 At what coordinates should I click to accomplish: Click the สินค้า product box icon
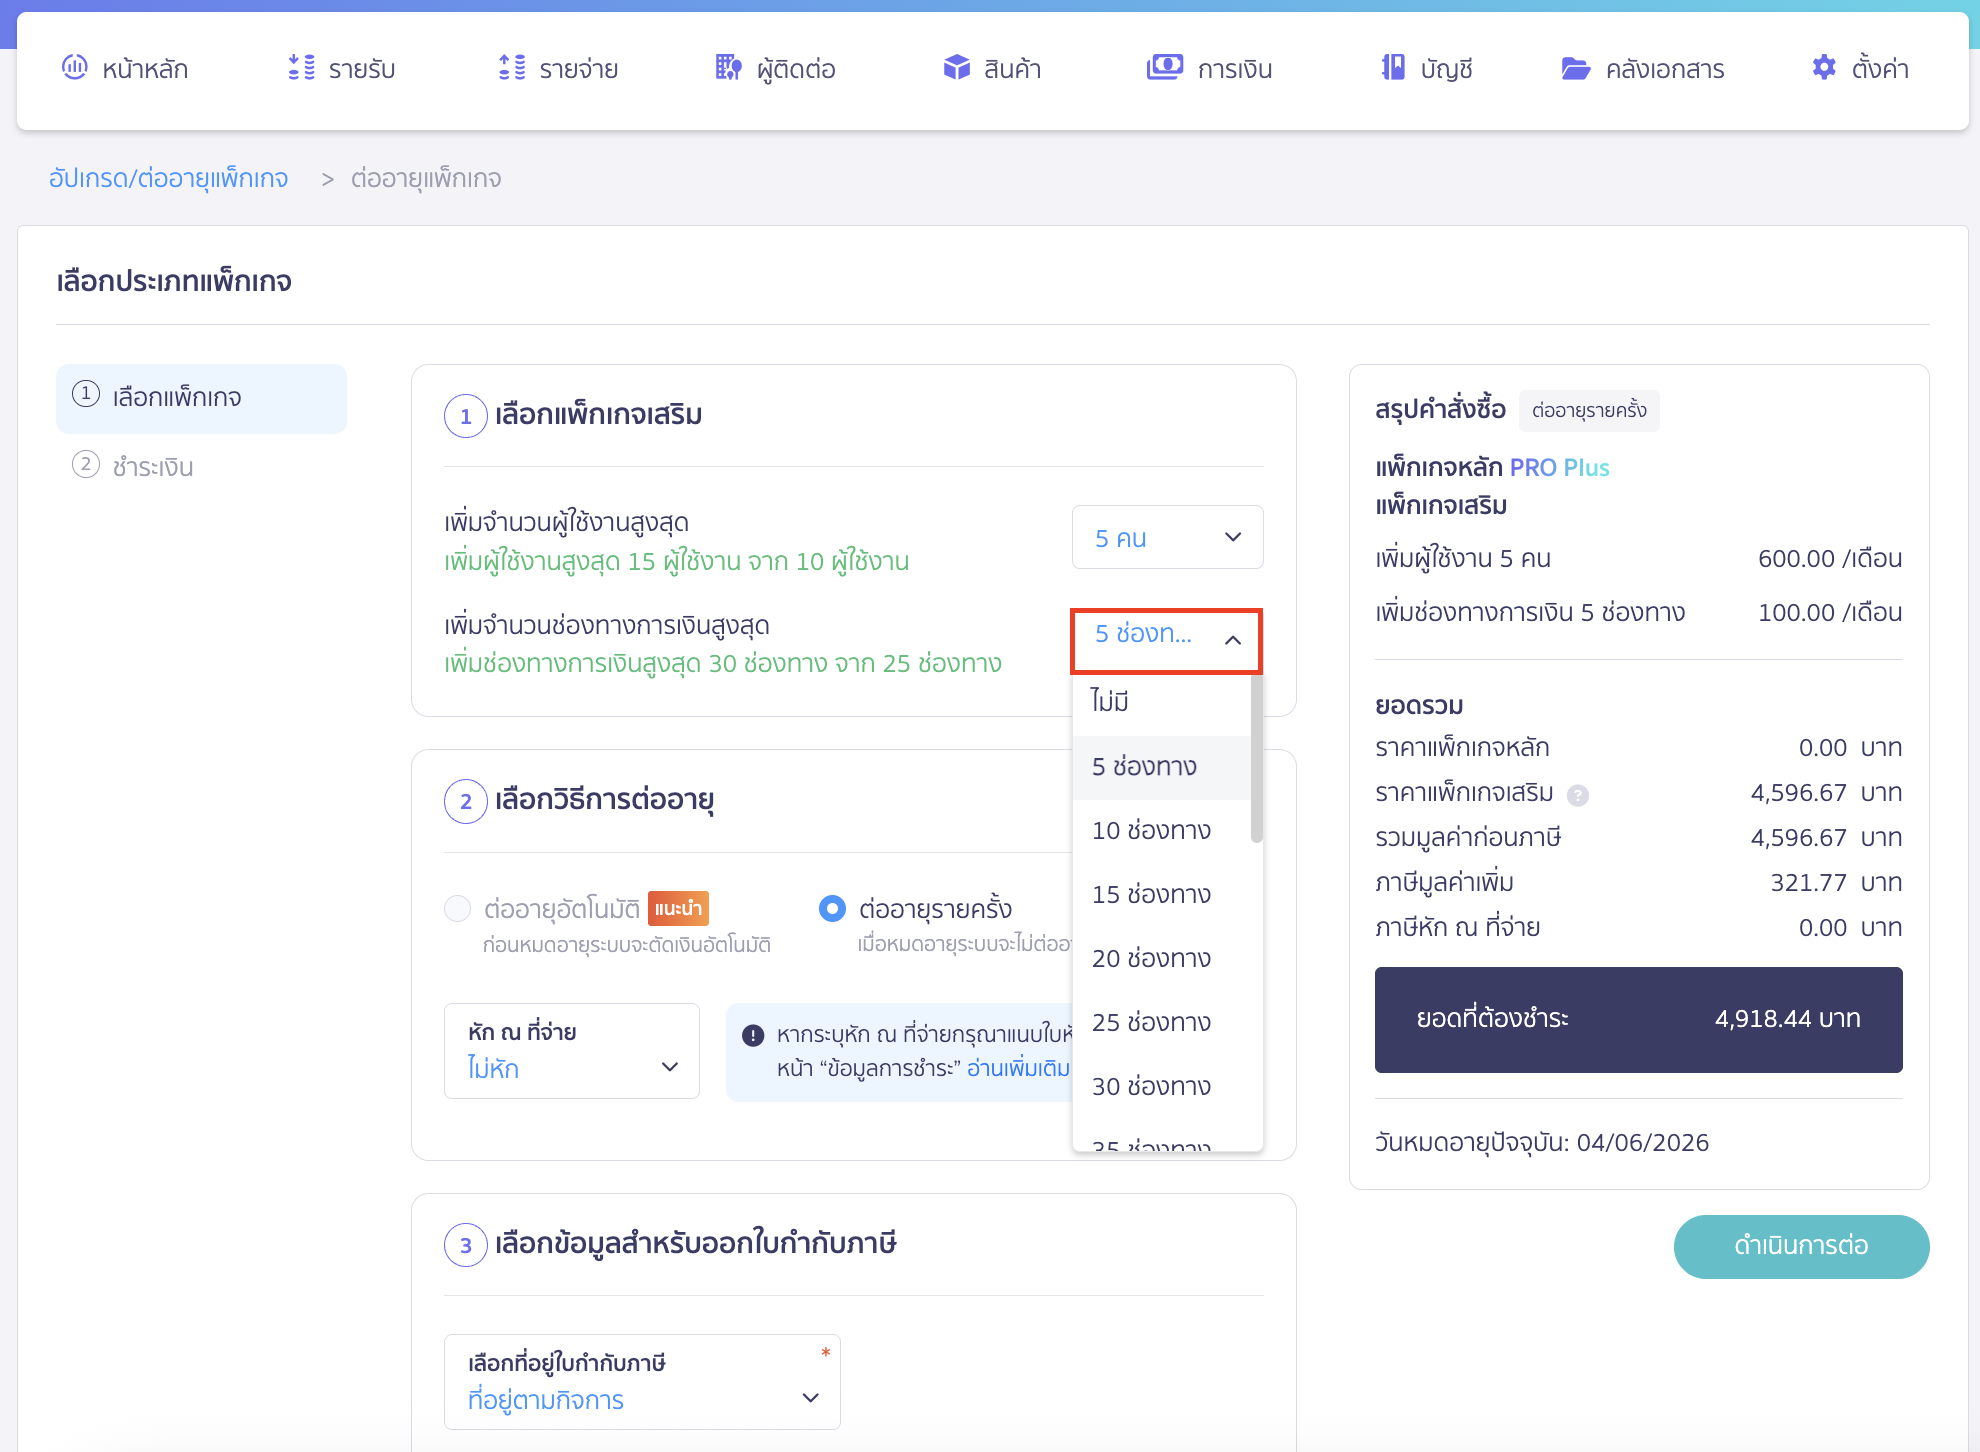956,68
